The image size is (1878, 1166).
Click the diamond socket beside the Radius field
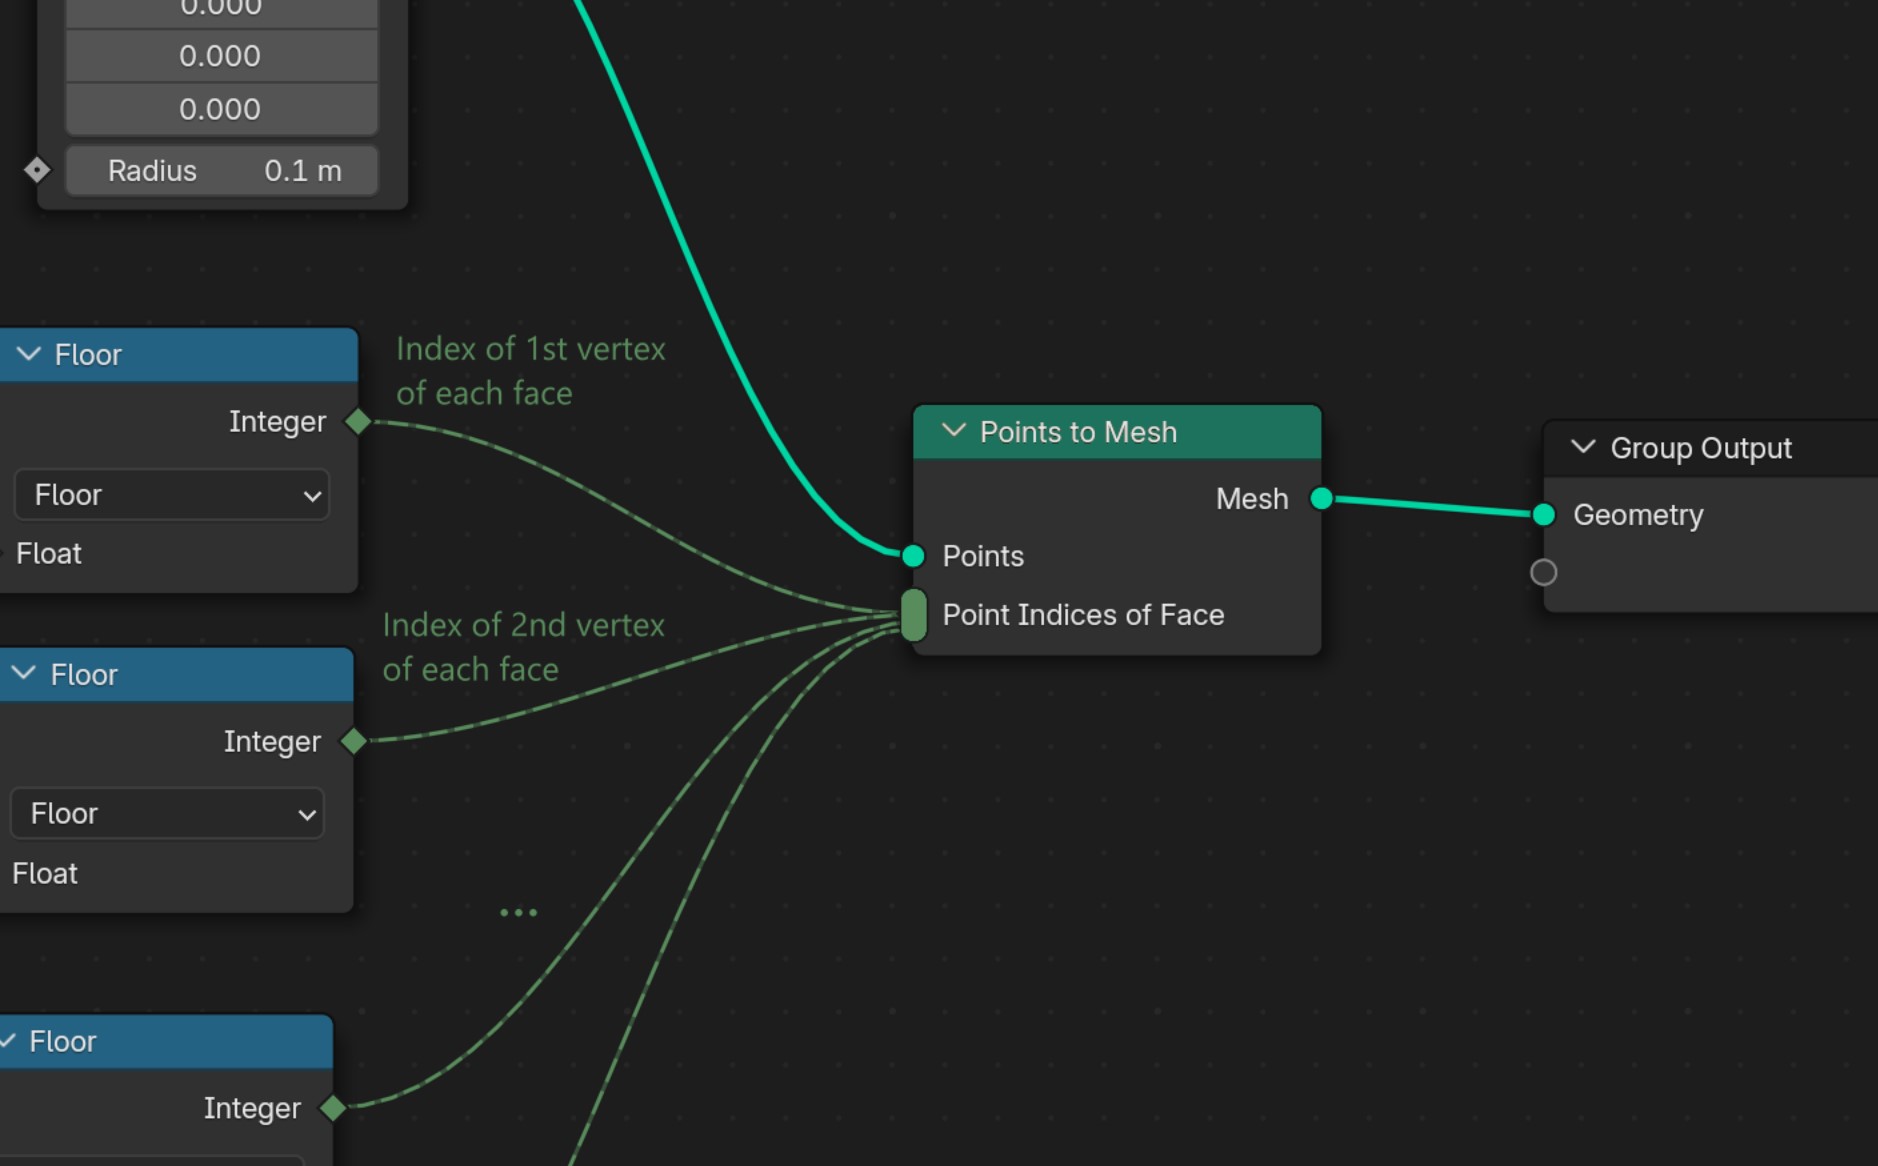pos(37,170)
